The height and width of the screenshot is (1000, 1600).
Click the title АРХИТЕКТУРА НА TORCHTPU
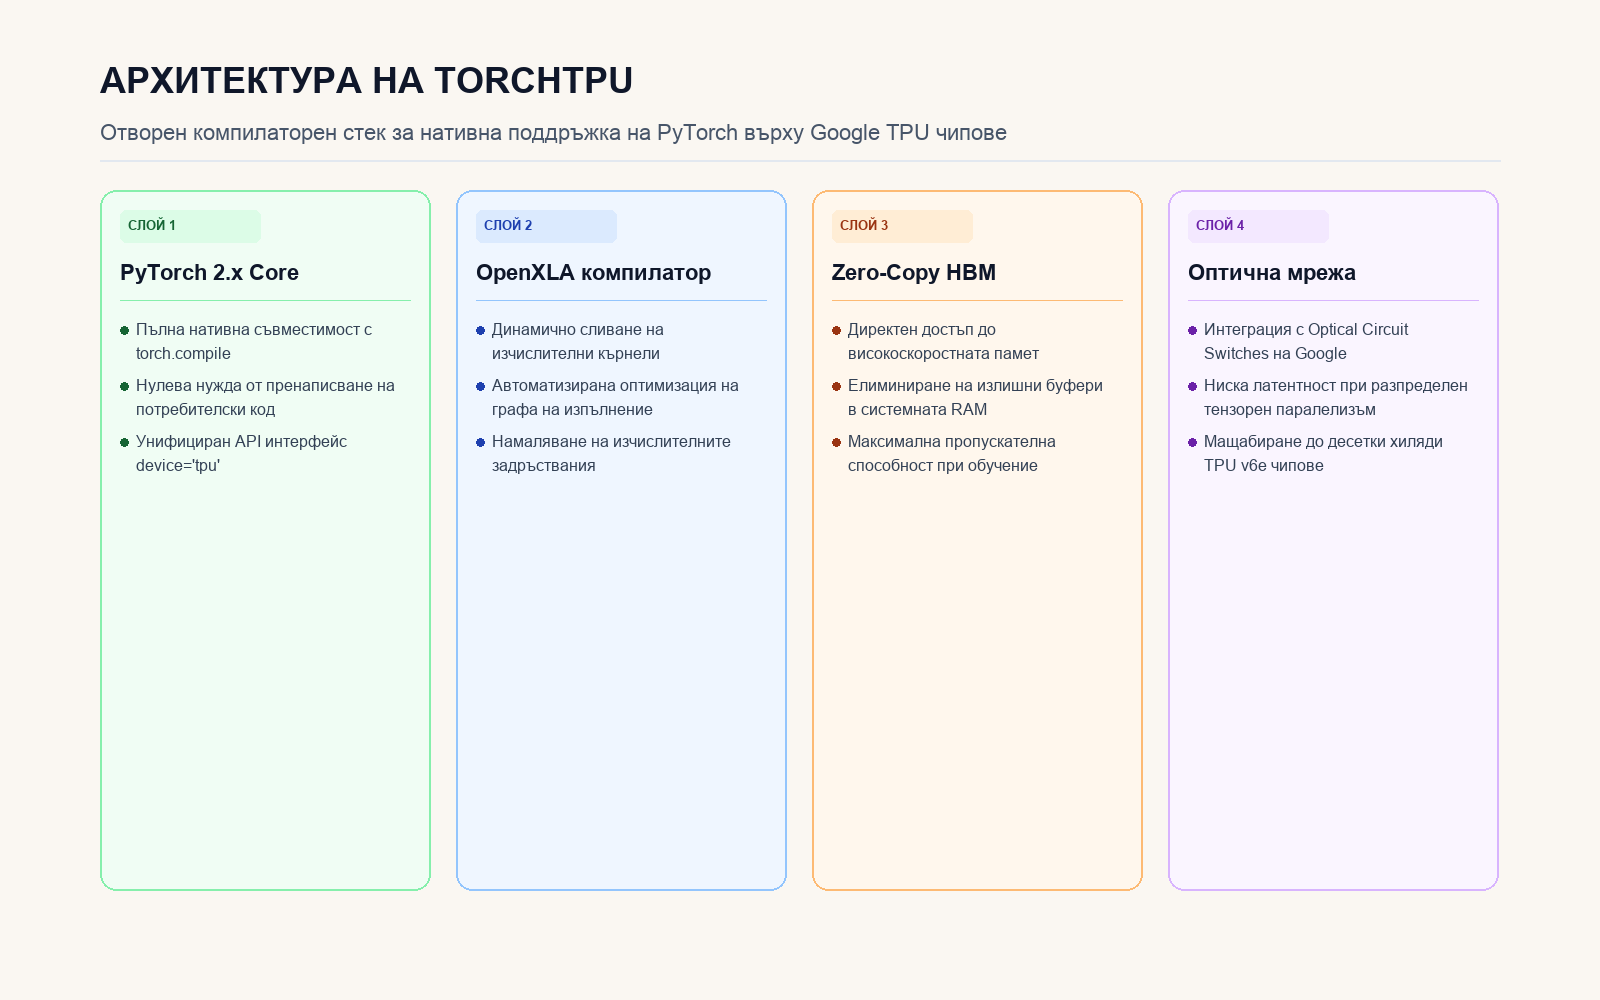click(x=366, y=80)
